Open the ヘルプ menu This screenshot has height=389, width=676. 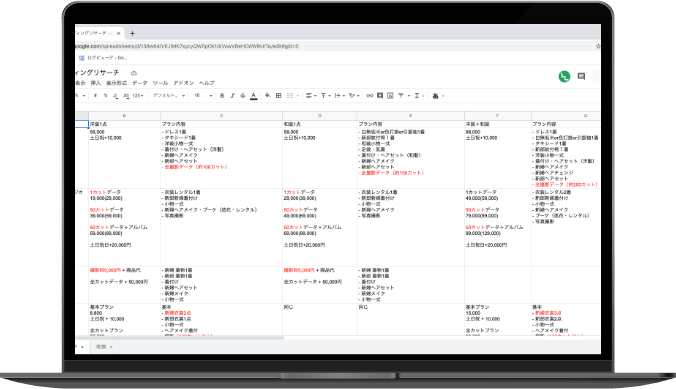pos(207,83)
